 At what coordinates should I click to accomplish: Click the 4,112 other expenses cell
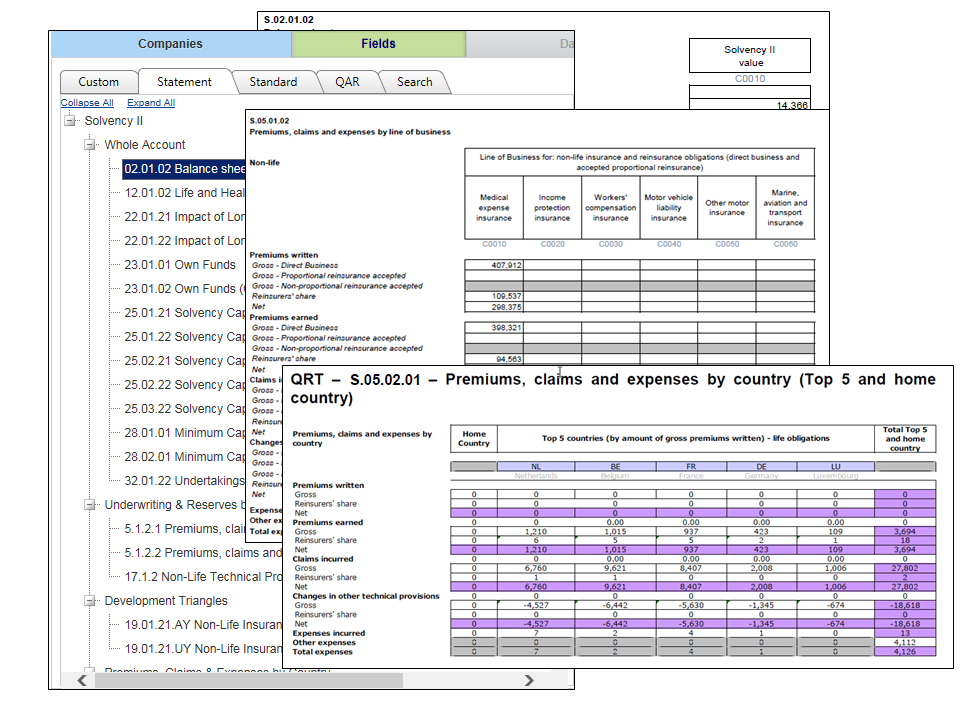905,642
